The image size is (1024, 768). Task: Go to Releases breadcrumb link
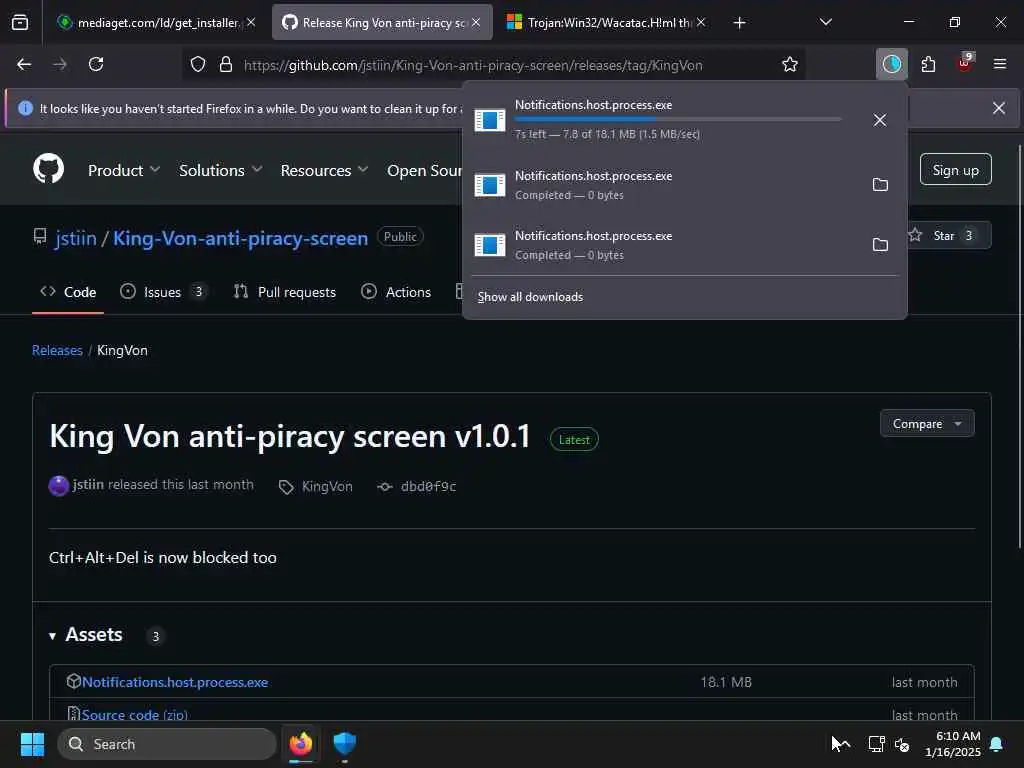[57, 351]
